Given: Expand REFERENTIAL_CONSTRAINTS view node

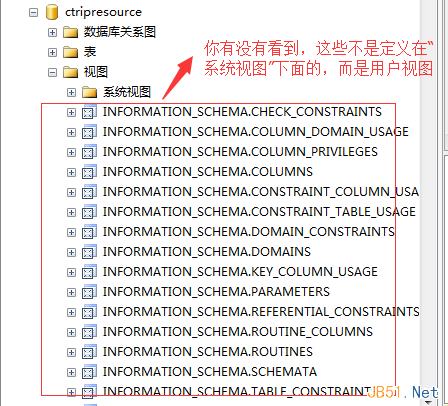Looking at the screenshot, I should pos(71,312).
